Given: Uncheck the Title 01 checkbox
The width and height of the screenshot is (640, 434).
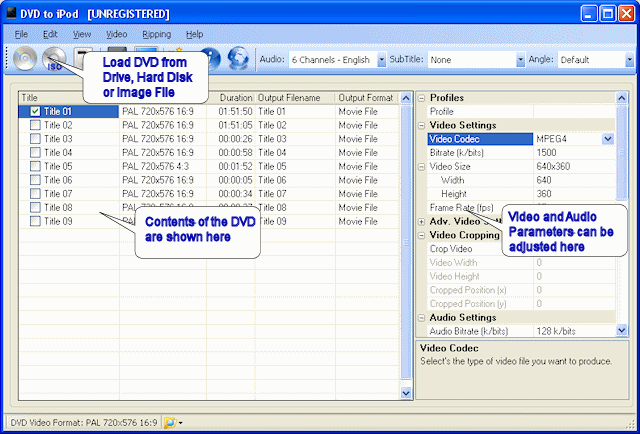Looking at the screenshot, I should pyautogui.click(x=35, y=112).
